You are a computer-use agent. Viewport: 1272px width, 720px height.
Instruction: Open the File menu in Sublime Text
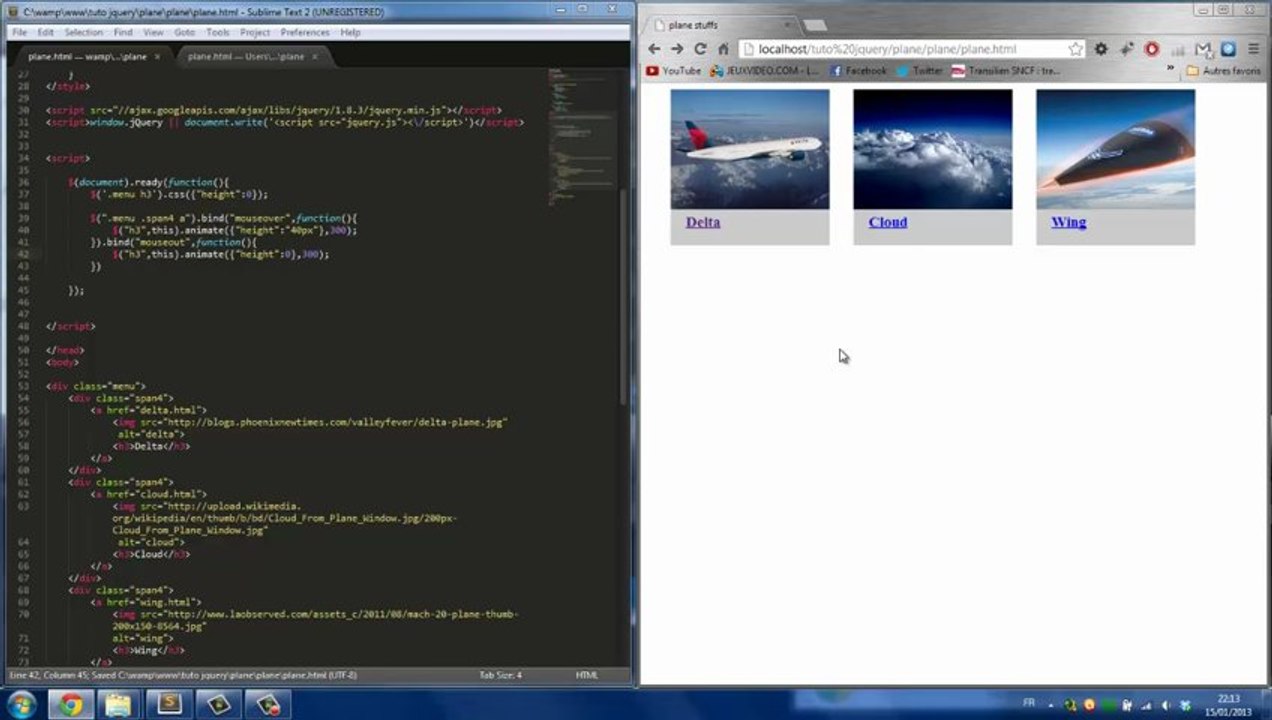(x=20, y=32)
